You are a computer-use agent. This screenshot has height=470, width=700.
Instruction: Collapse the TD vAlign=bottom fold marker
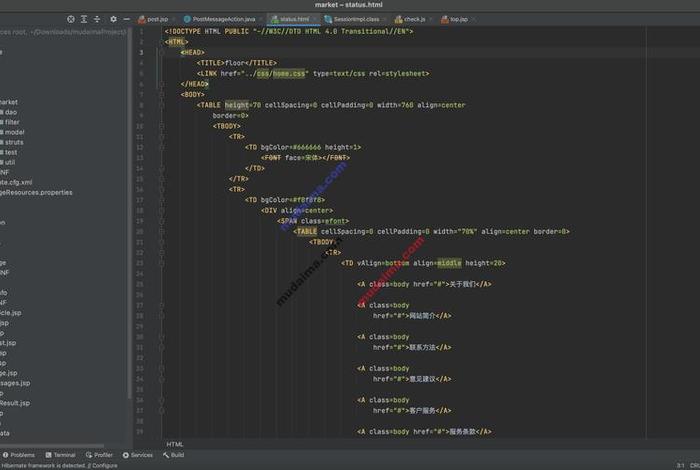click(x=162, y=263)
